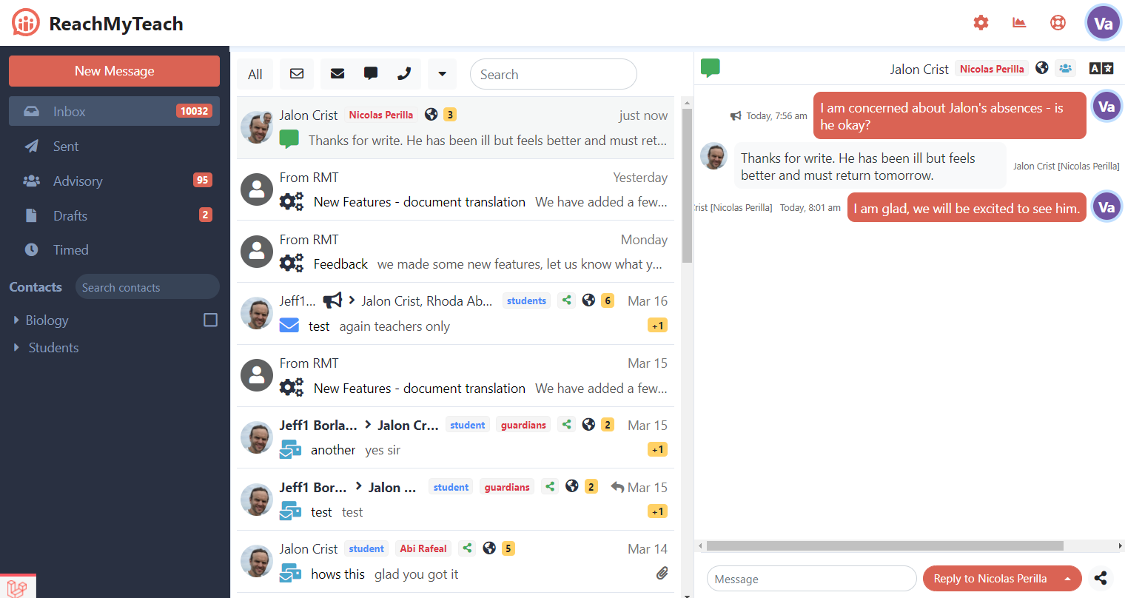
Task: Click the Advisory 95 count badge
Action: [202, 180]
